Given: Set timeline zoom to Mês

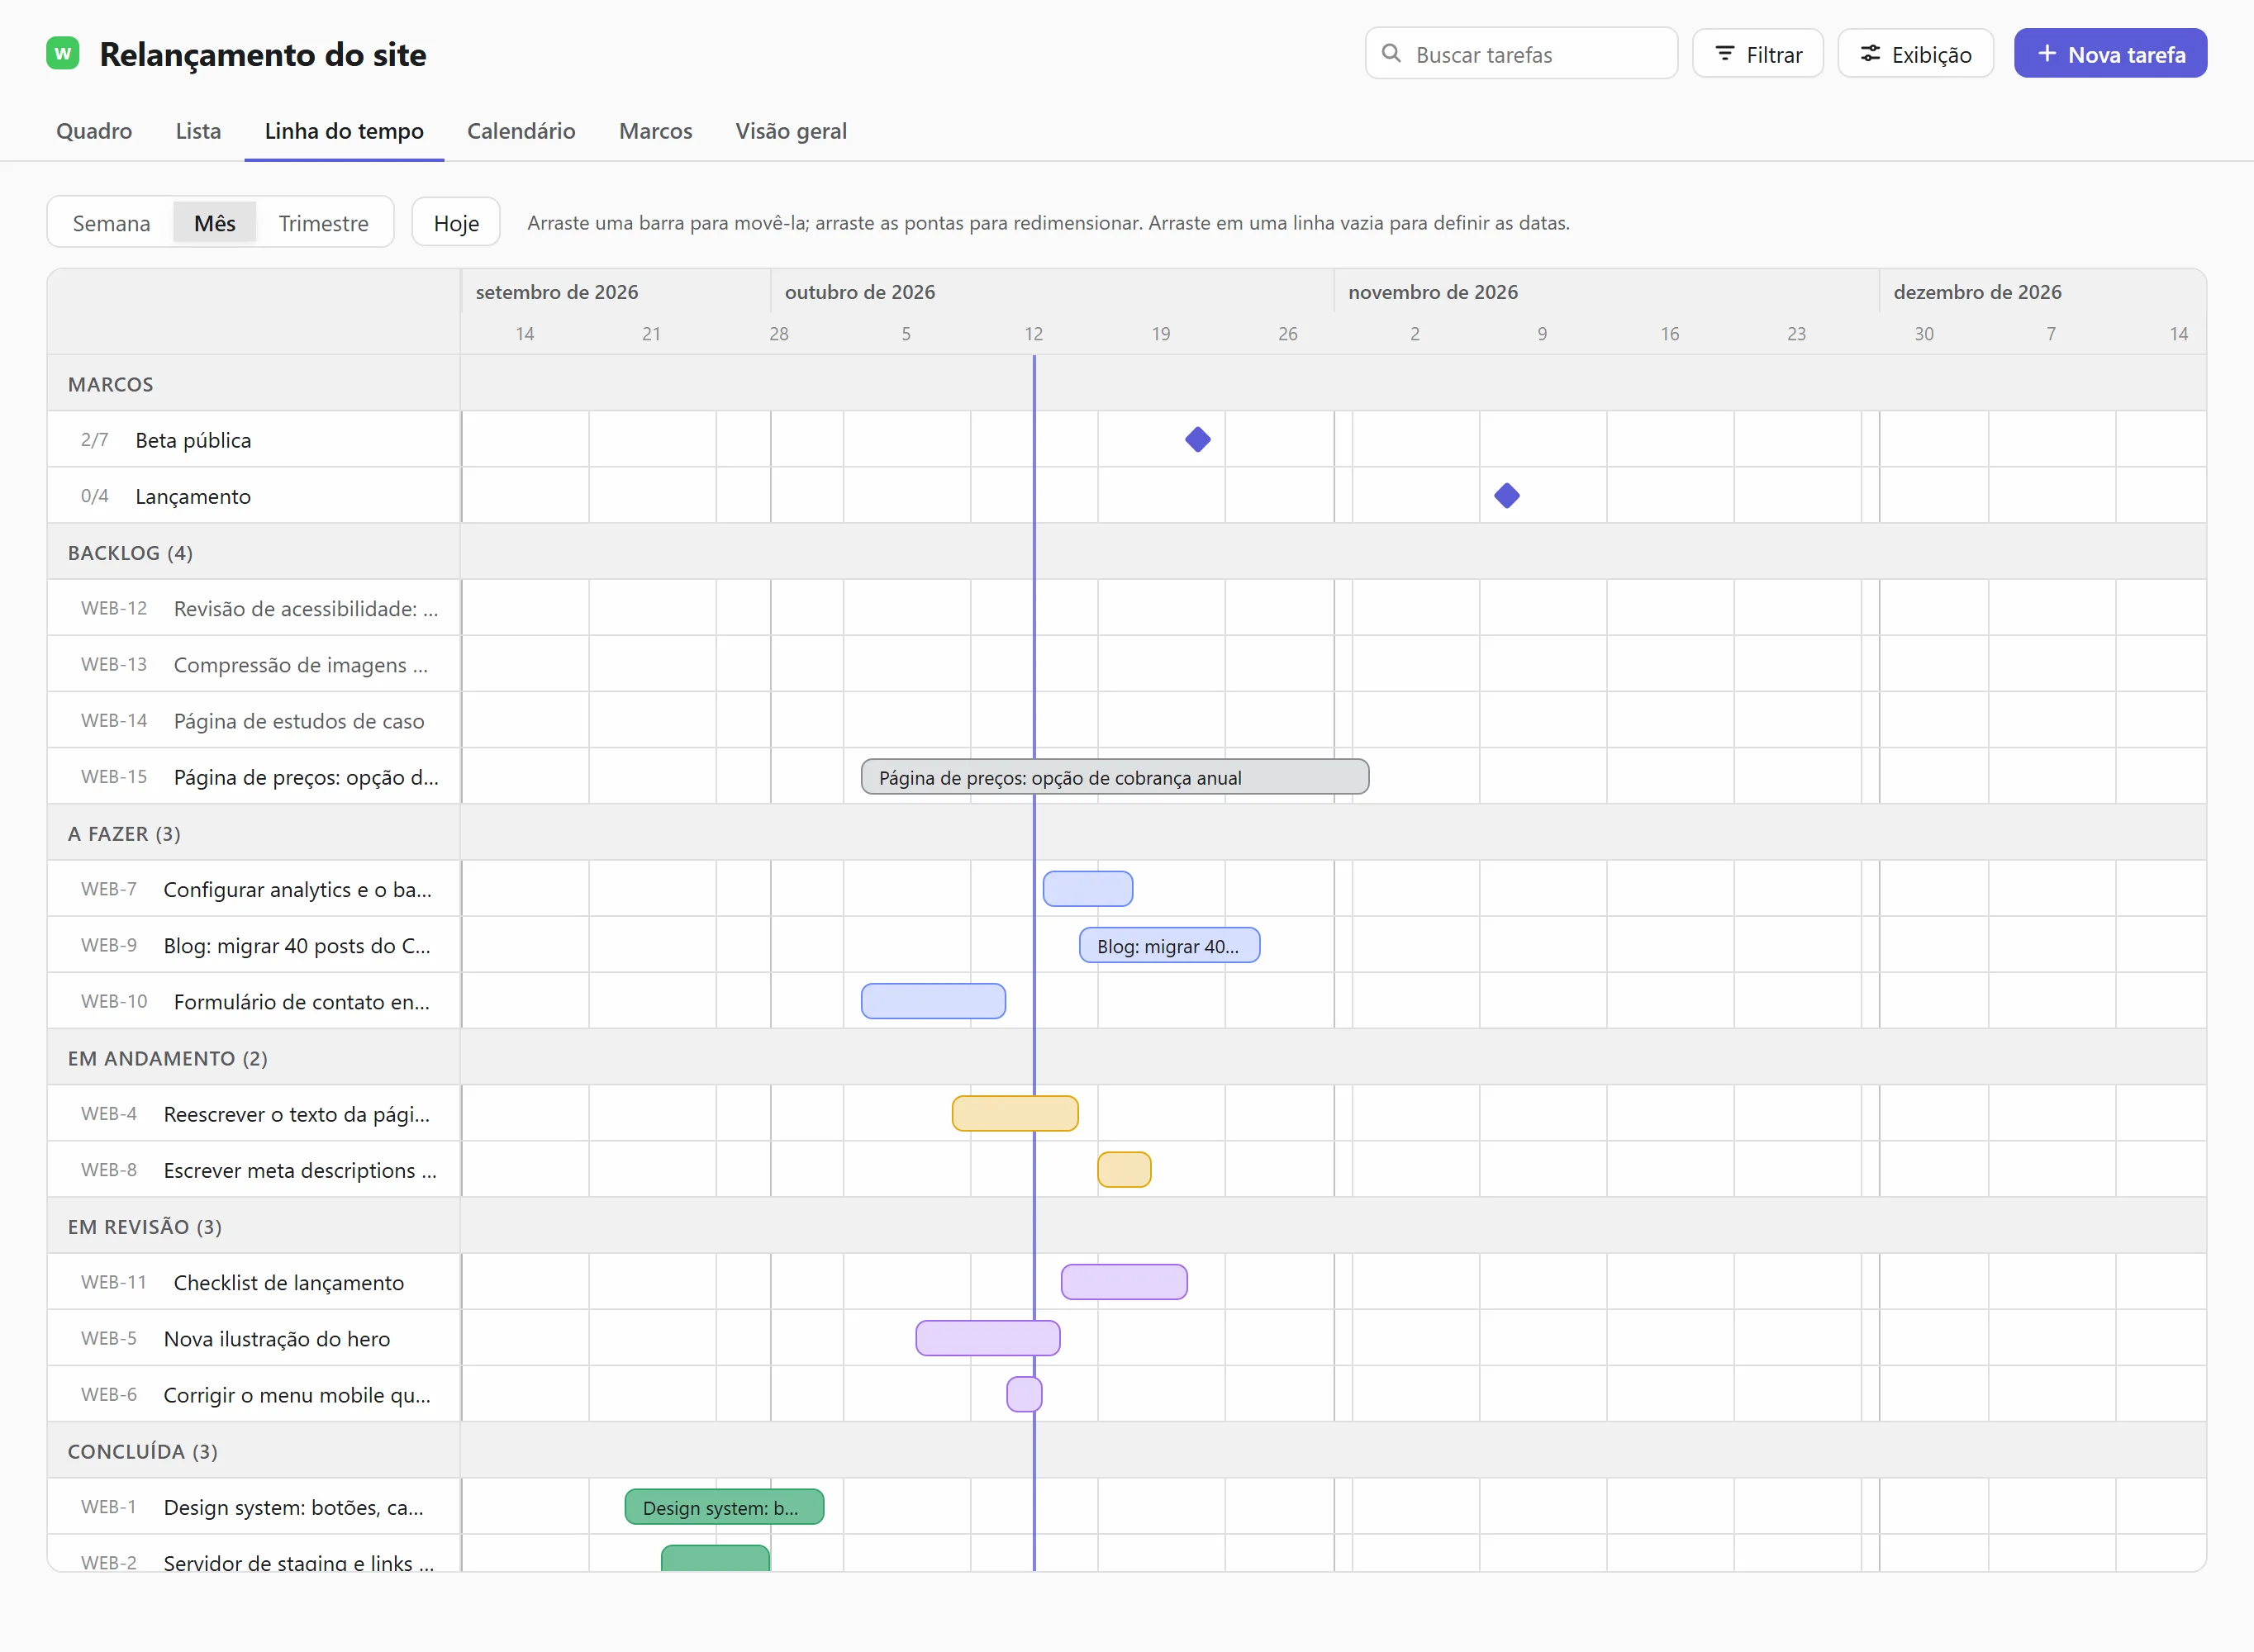Looking at the screenshot, I should 215,223.
